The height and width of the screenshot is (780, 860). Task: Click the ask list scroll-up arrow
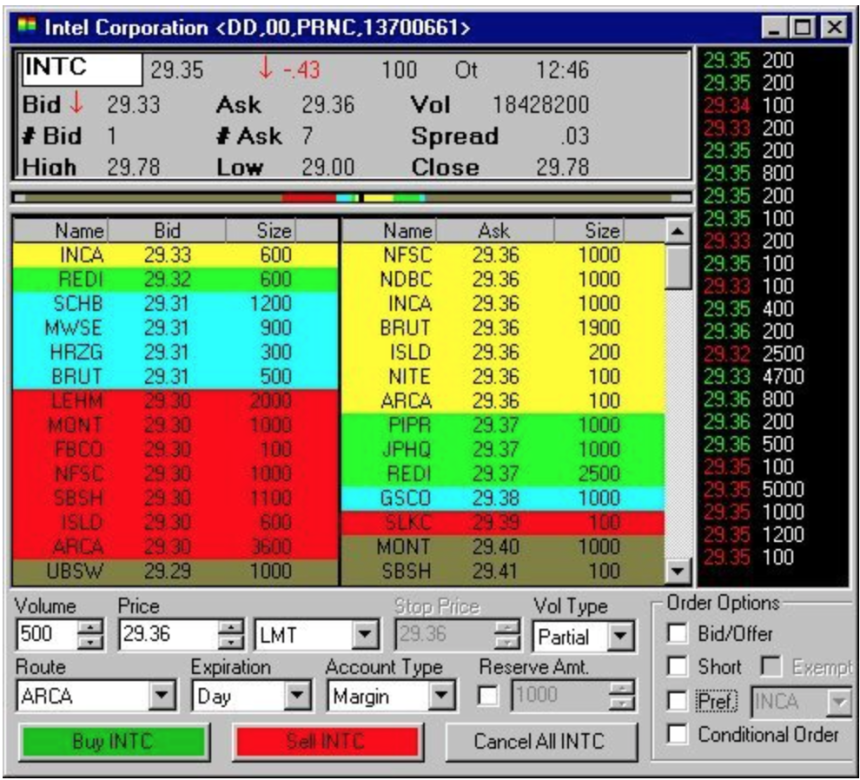pyautogui.click(x=678, y=231)
